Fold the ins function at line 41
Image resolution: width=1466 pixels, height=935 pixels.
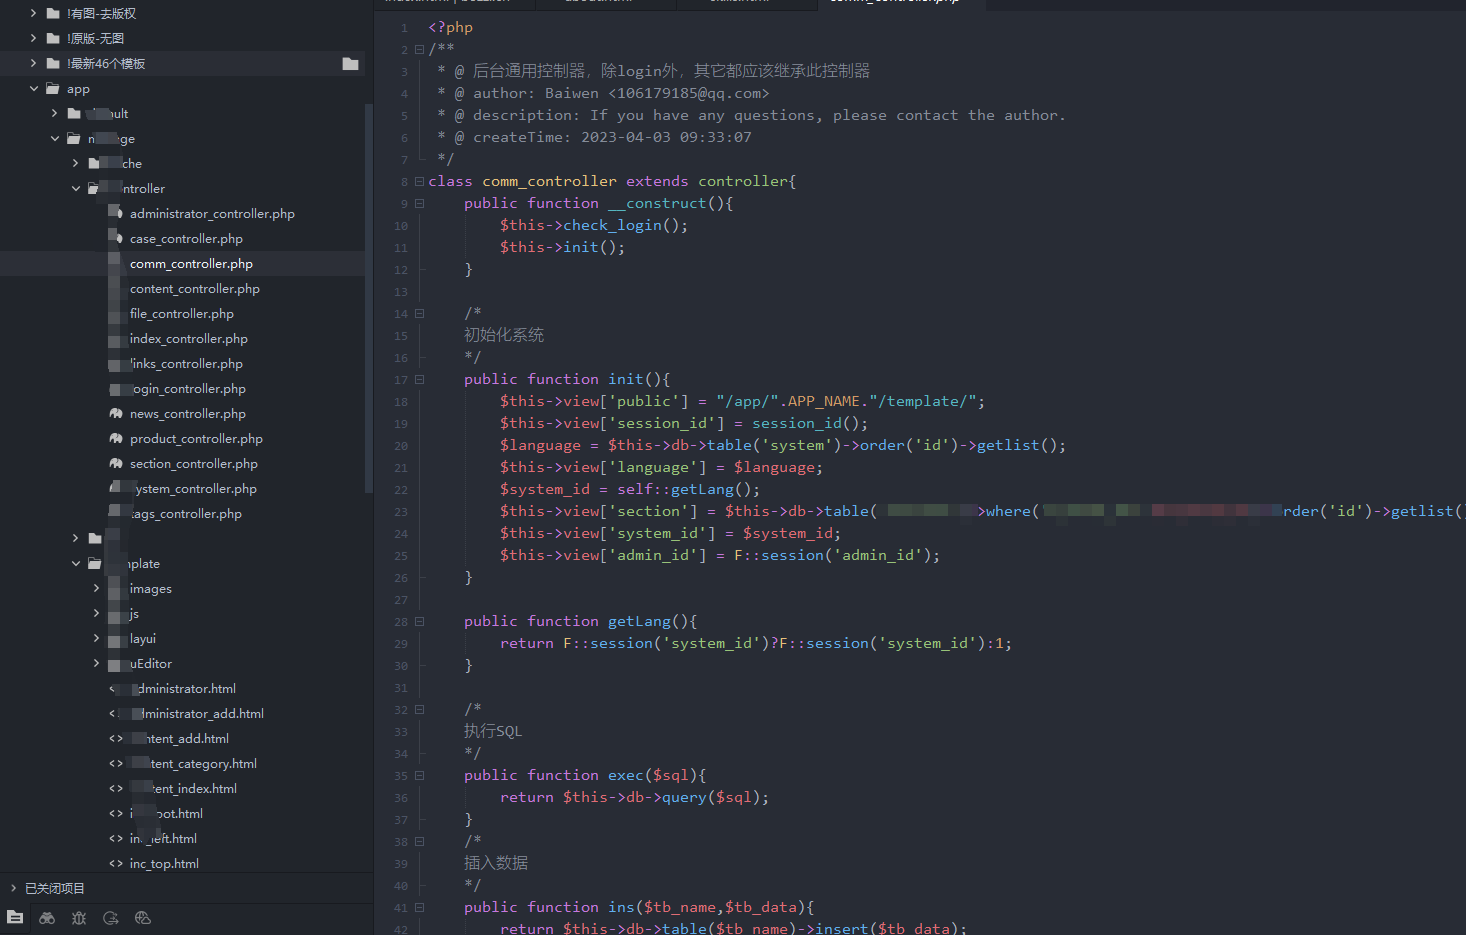(419, 907)
